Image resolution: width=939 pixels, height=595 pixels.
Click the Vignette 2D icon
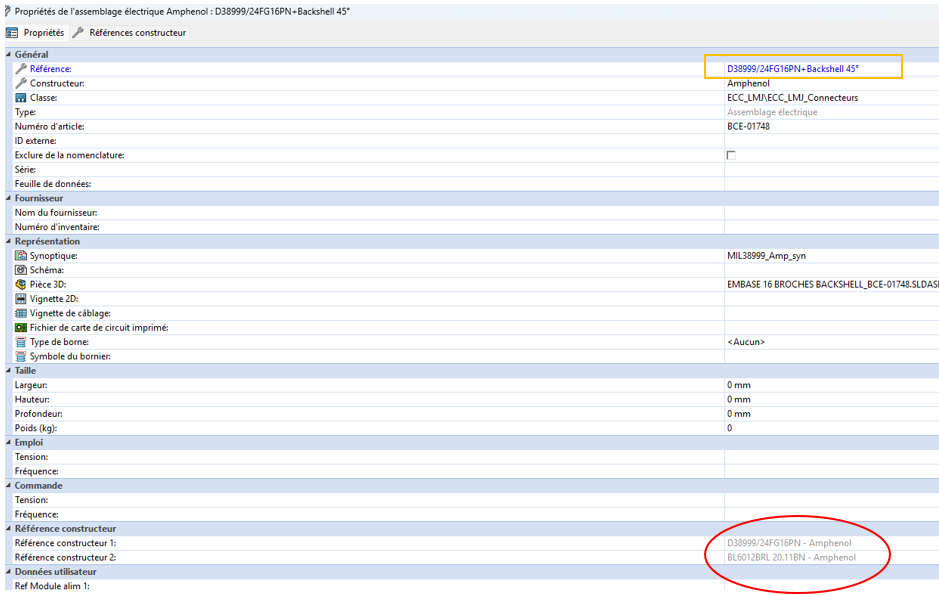pos(20,299)
